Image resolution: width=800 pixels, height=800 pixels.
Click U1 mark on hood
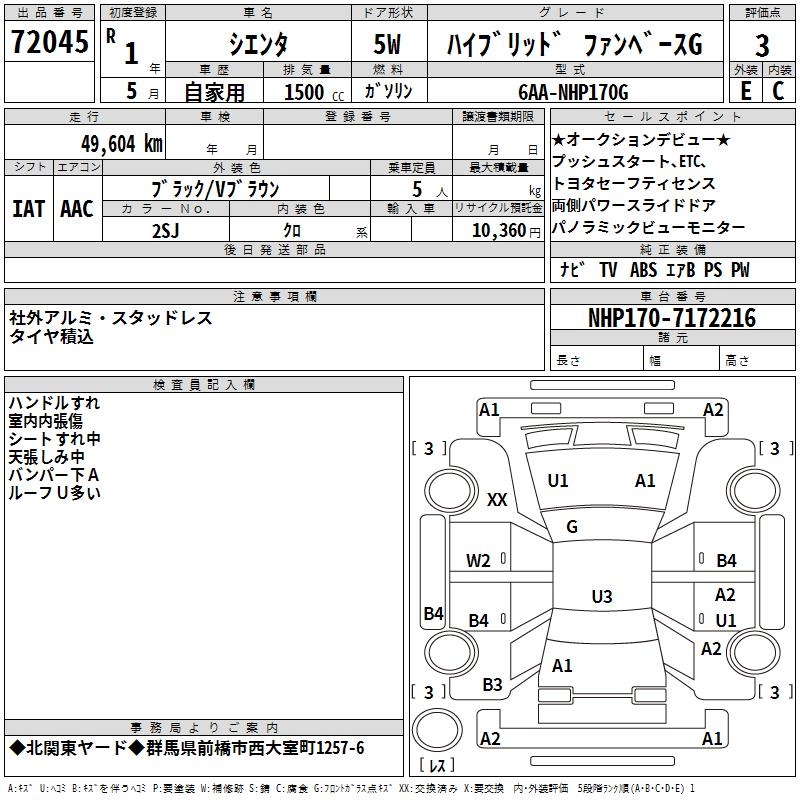pyautogui.click(x=558, y=481)
